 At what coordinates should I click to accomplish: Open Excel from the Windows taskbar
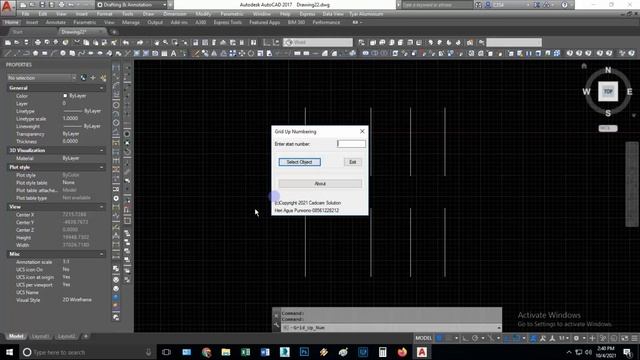(245, 352)
